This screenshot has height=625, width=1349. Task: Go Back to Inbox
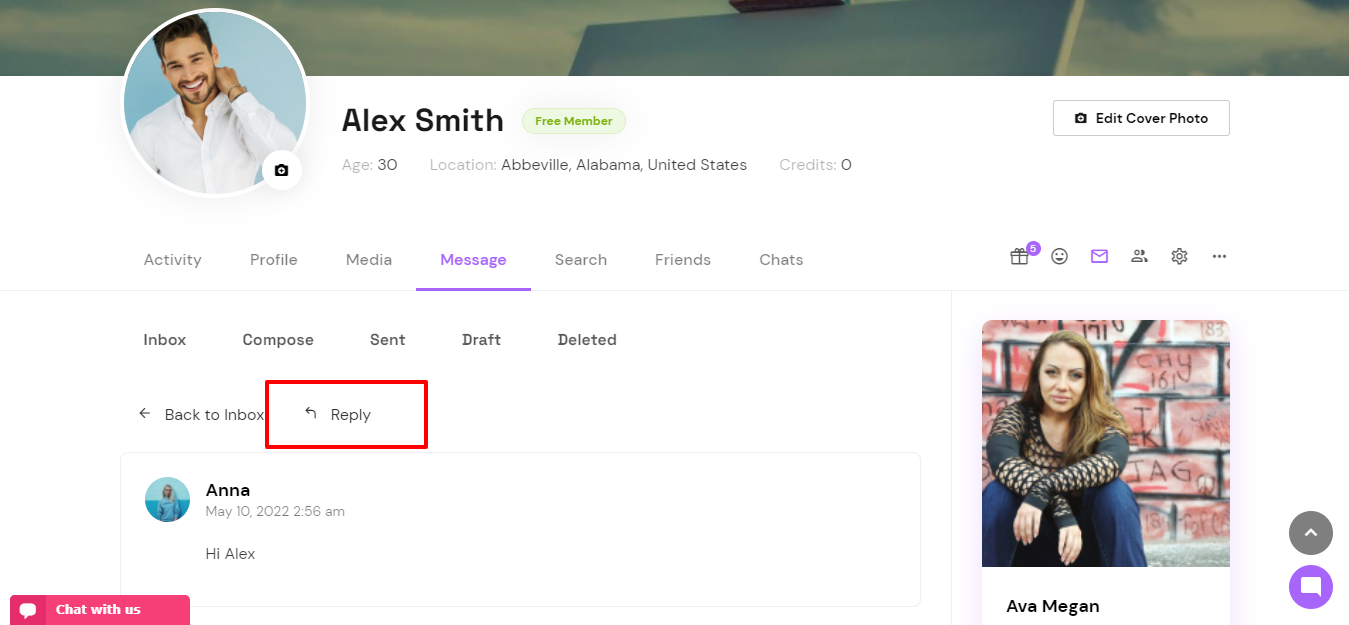tap(201, 414)
